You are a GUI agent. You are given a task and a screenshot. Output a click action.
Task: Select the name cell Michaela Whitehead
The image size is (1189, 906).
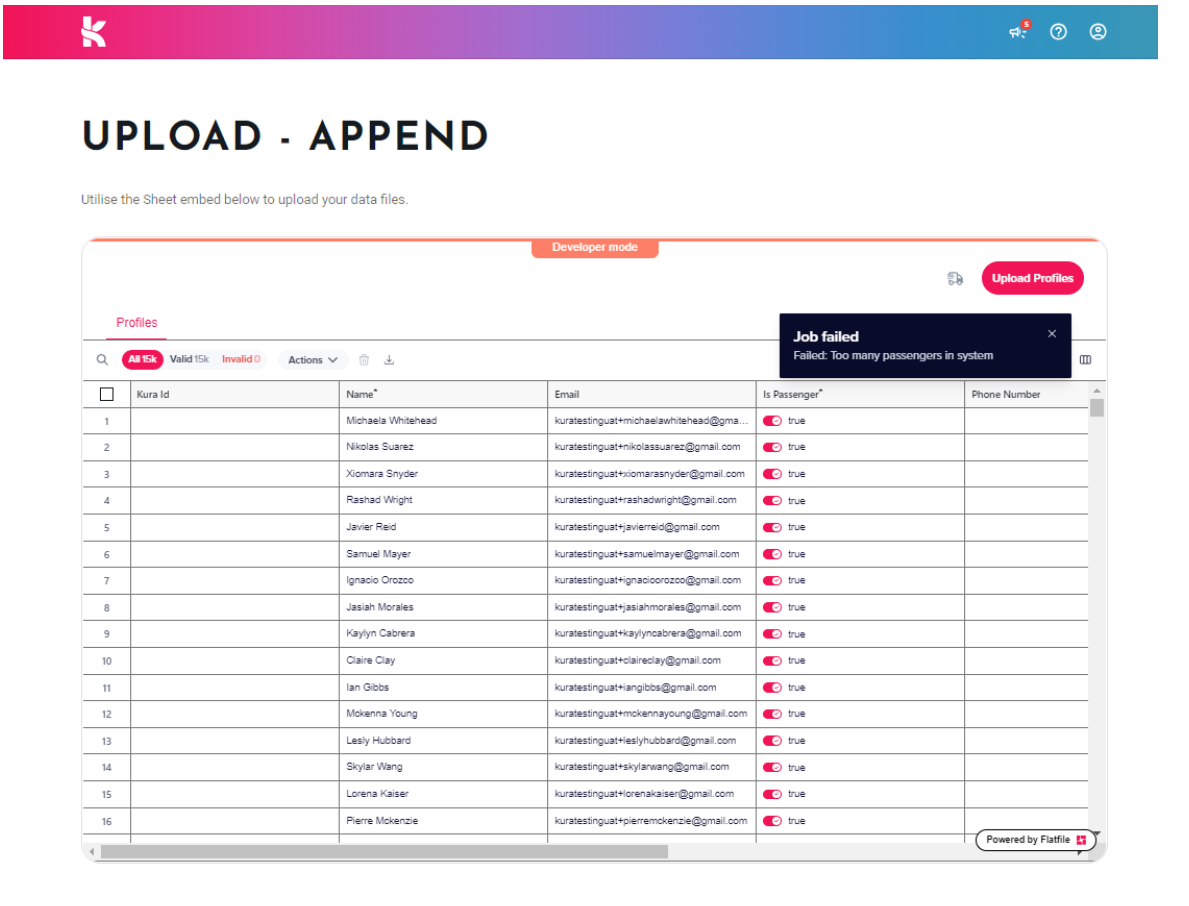[x=443, y=421]
